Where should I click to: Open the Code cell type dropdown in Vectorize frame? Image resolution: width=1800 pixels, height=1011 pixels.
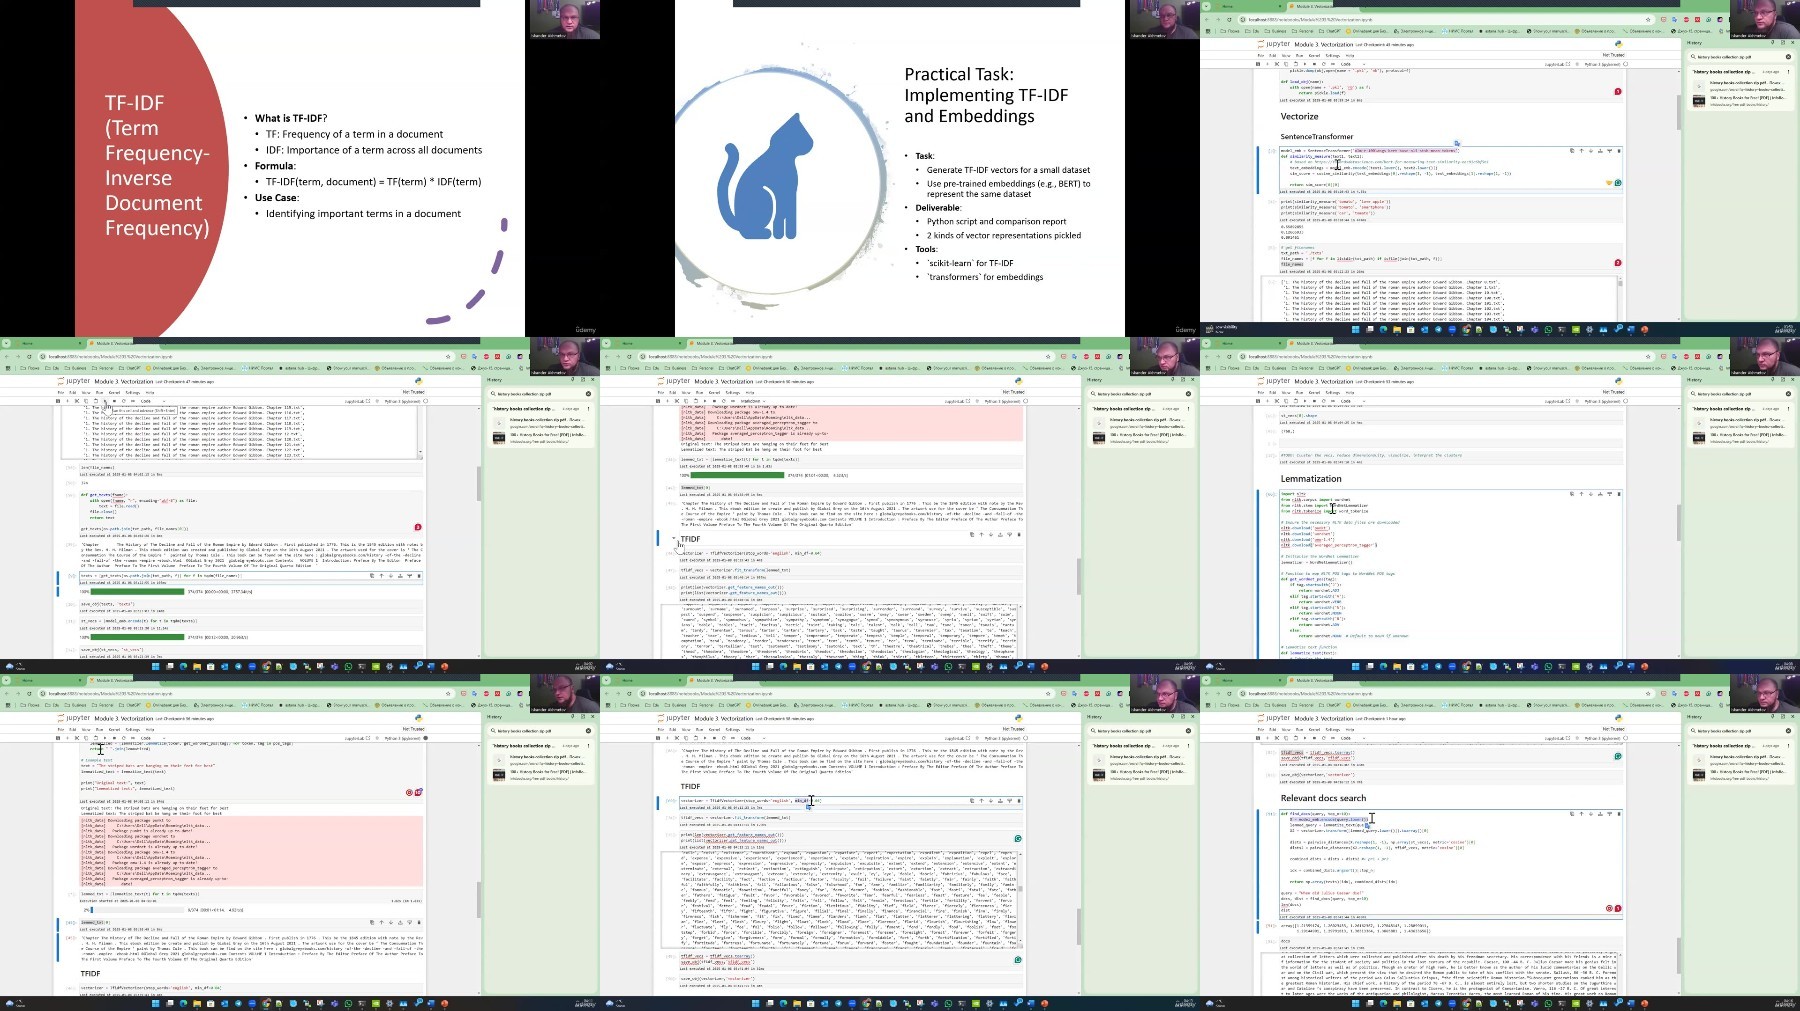(1353, 64)
